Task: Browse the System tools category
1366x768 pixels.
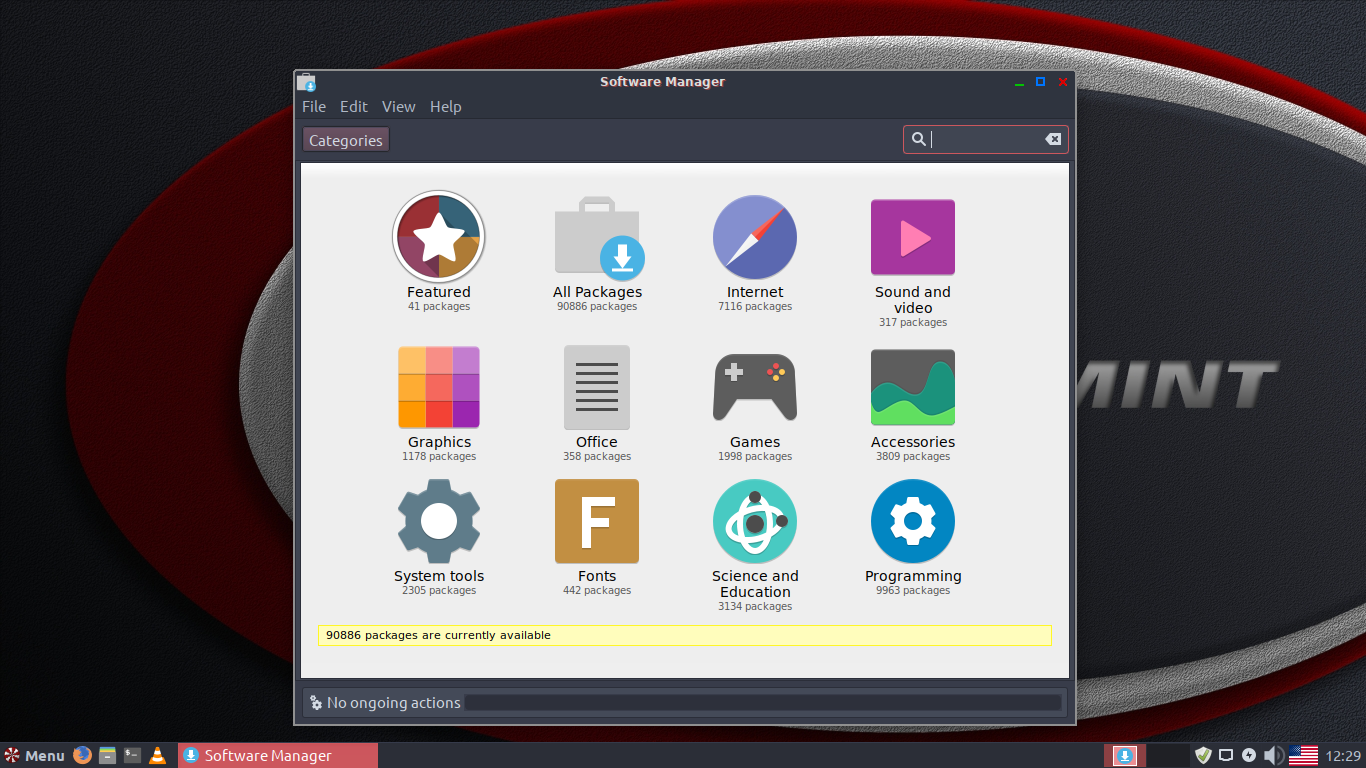Action: tap(439, 537)
